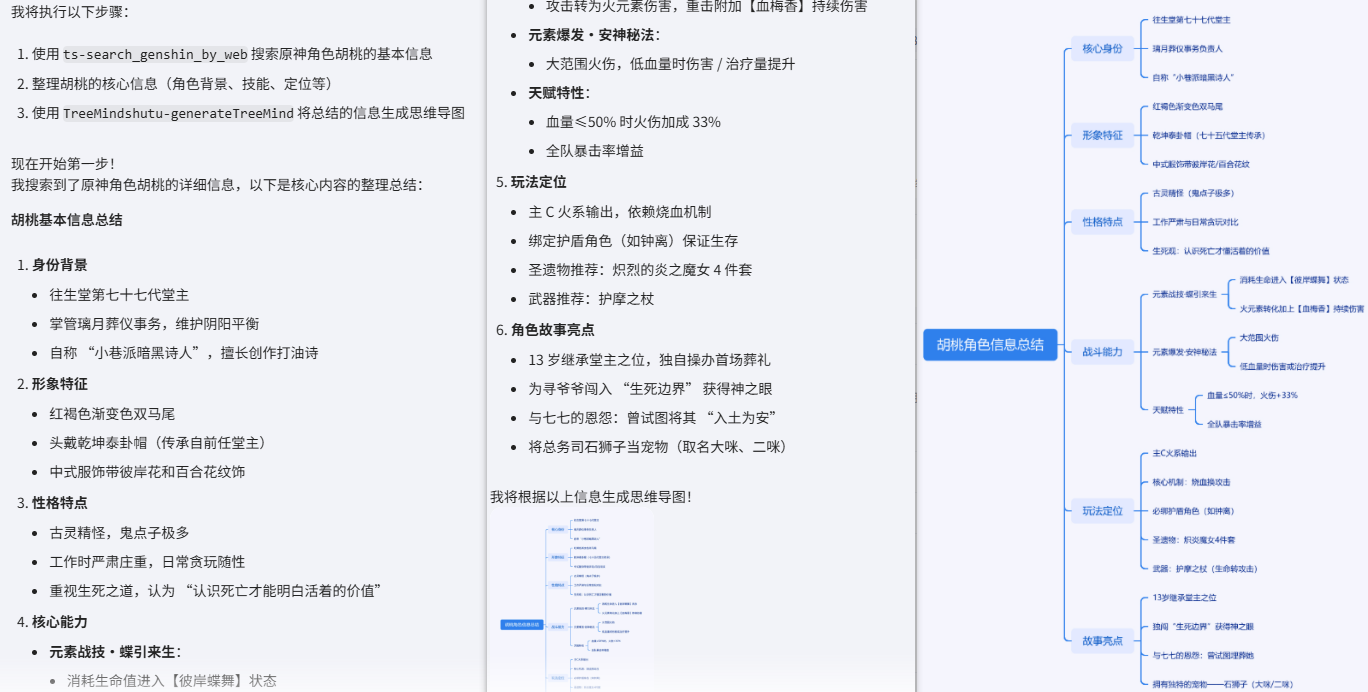The image size is (1368, 692).
Task: Open the mind map thumbnail in the chat
Action: 572,603
